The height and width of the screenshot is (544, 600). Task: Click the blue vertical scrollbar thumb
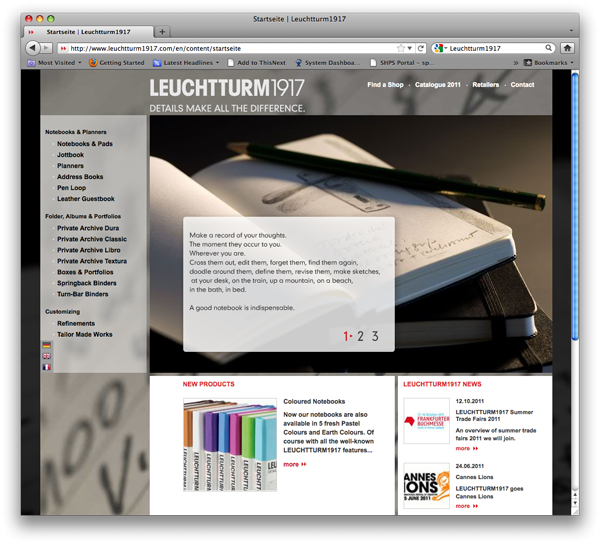575,206
